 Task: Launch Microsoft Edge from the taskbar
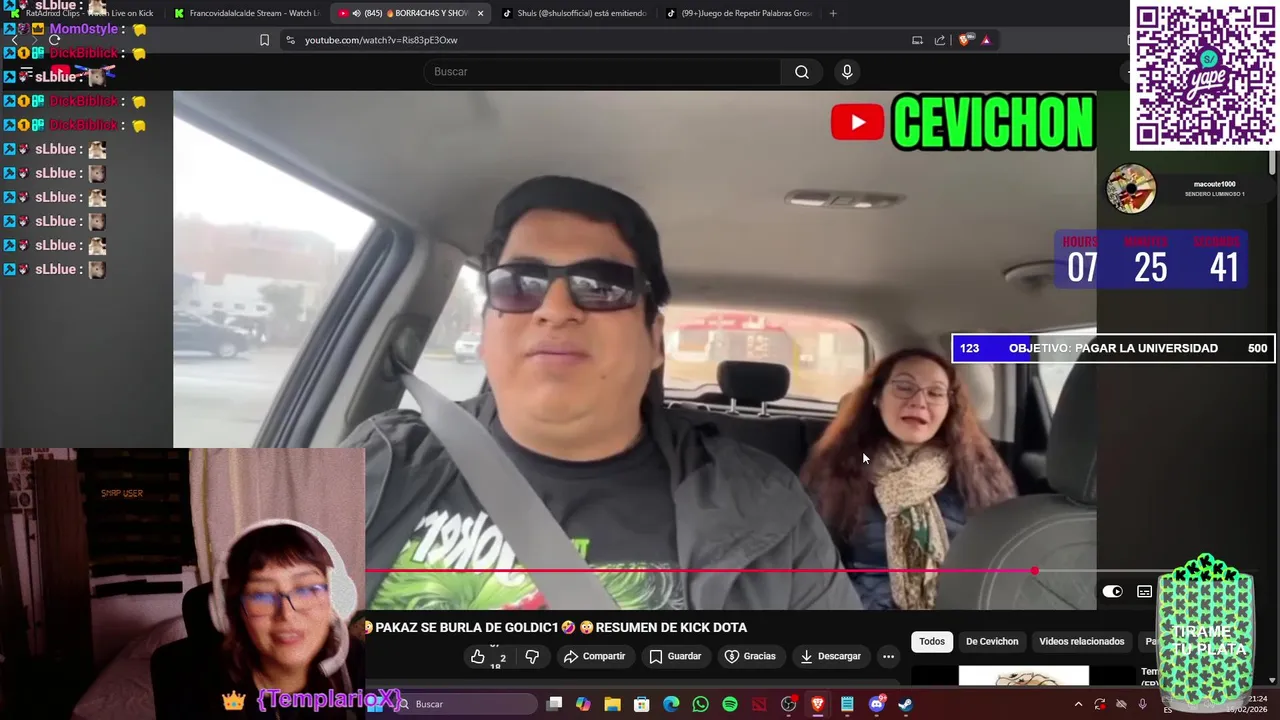pos(671,704)
